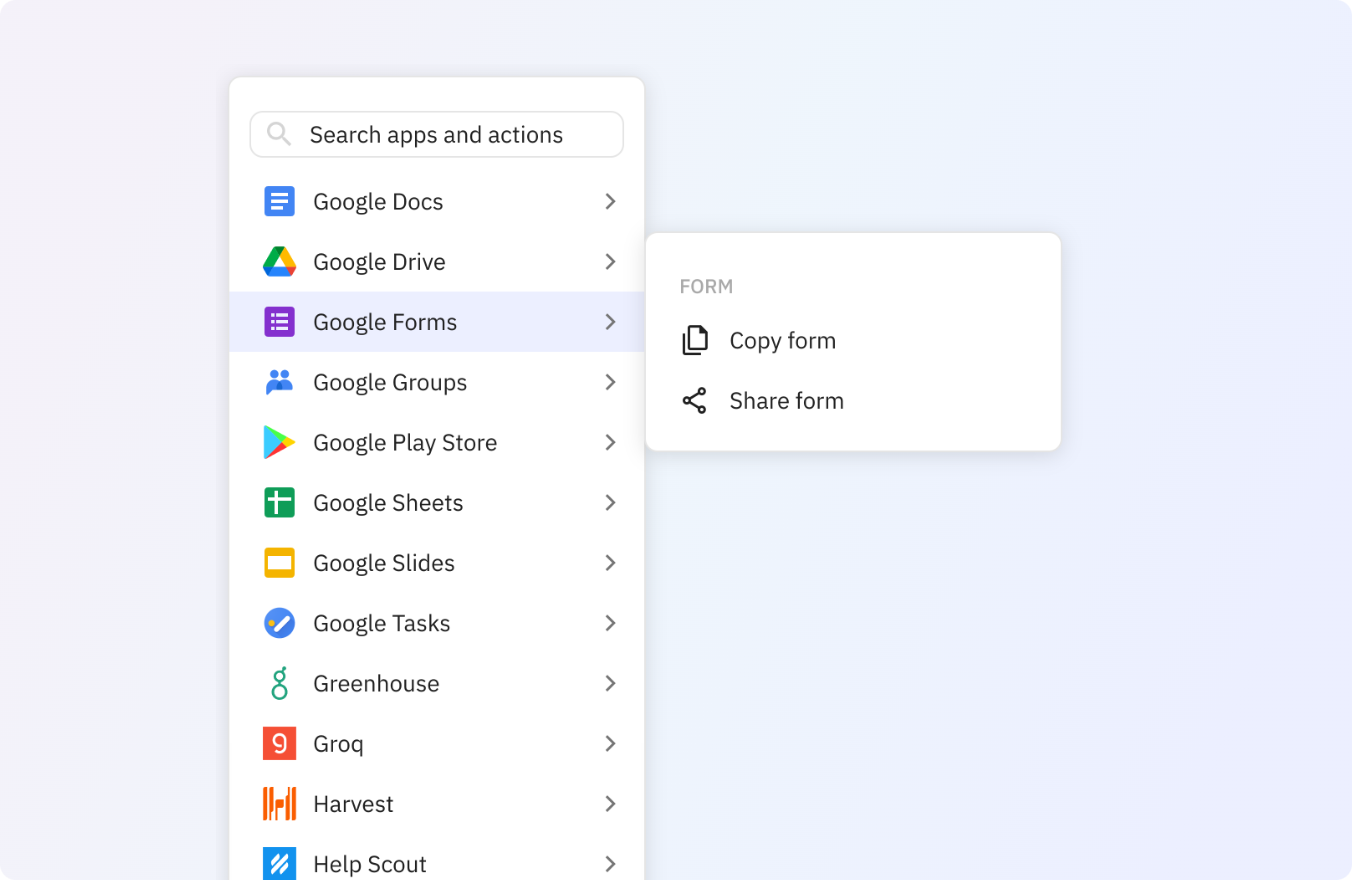The height and width of the screenshot is (880, 1352).
Task: Expand the Google Forms chevron
Action: pos(610,322)
